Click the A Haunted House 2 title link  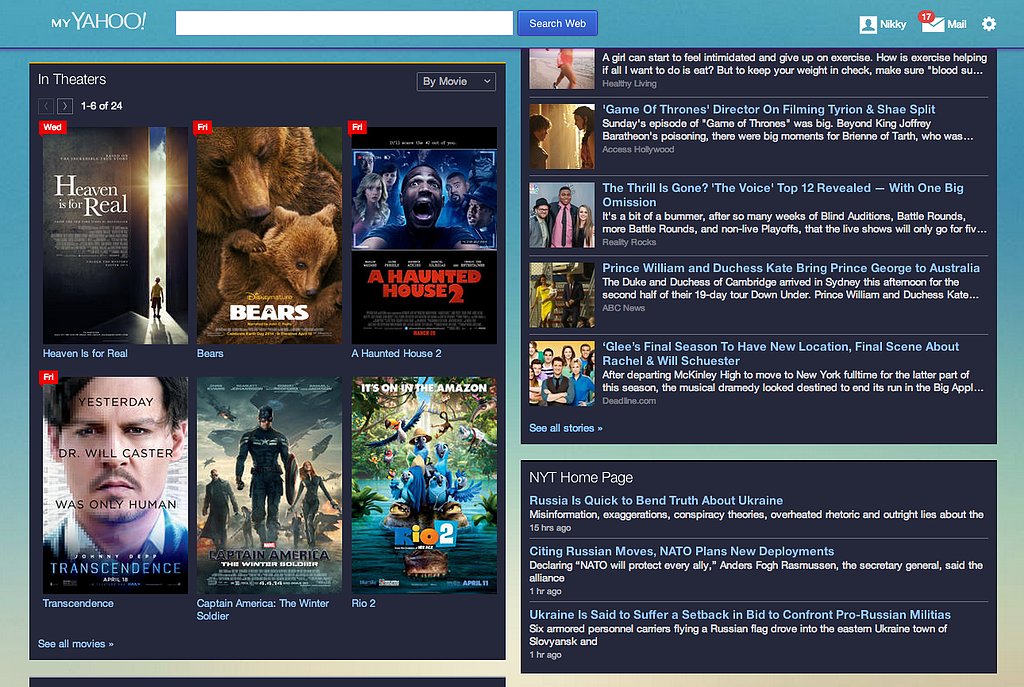pyautogui.click(x=396, y=353)
